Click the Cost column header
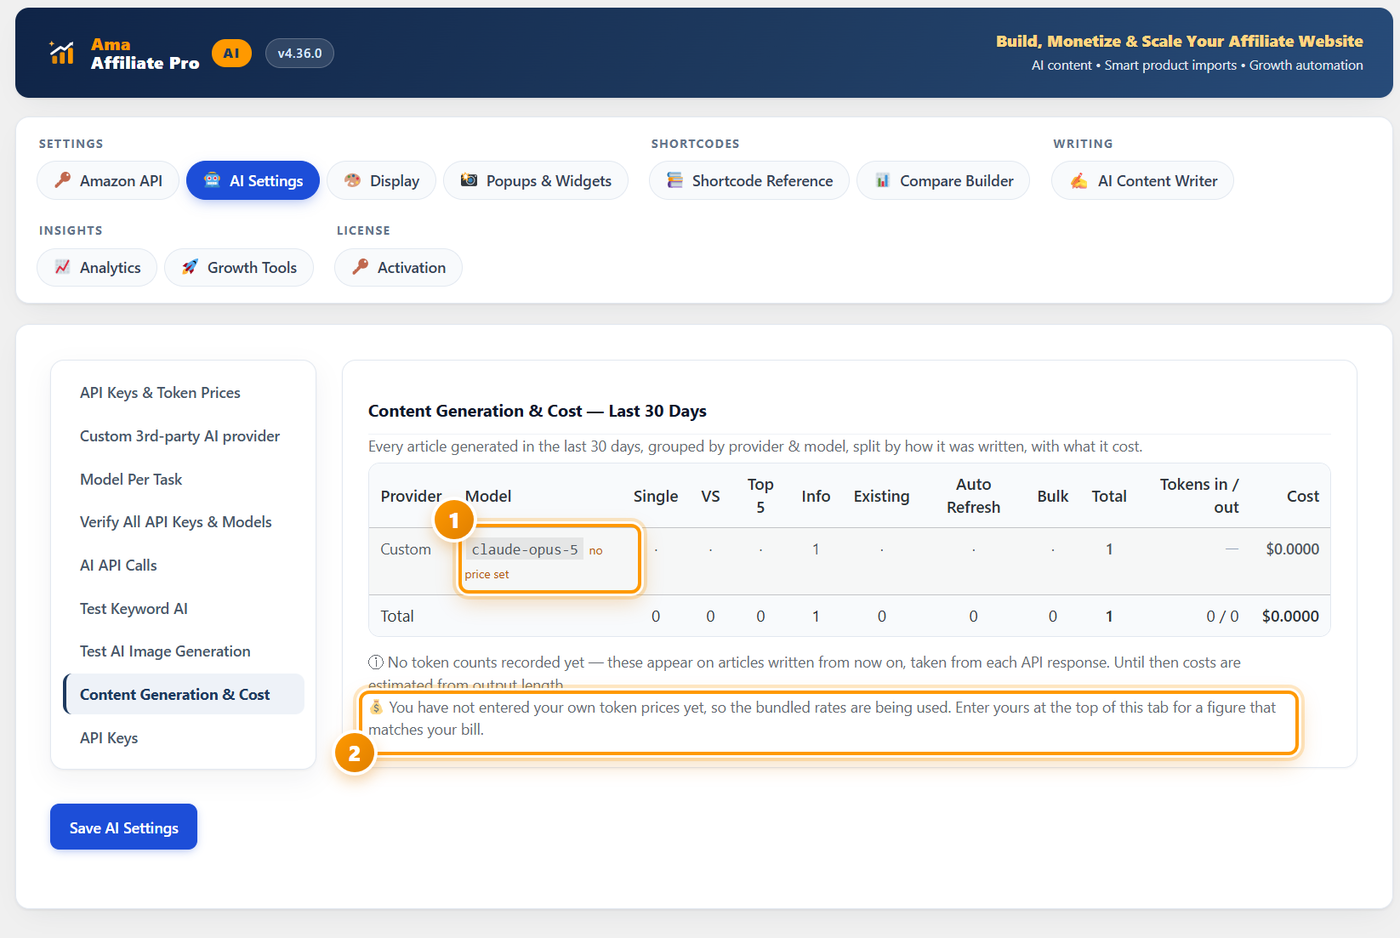The image size is (1400, 938). pos(1303,496)
